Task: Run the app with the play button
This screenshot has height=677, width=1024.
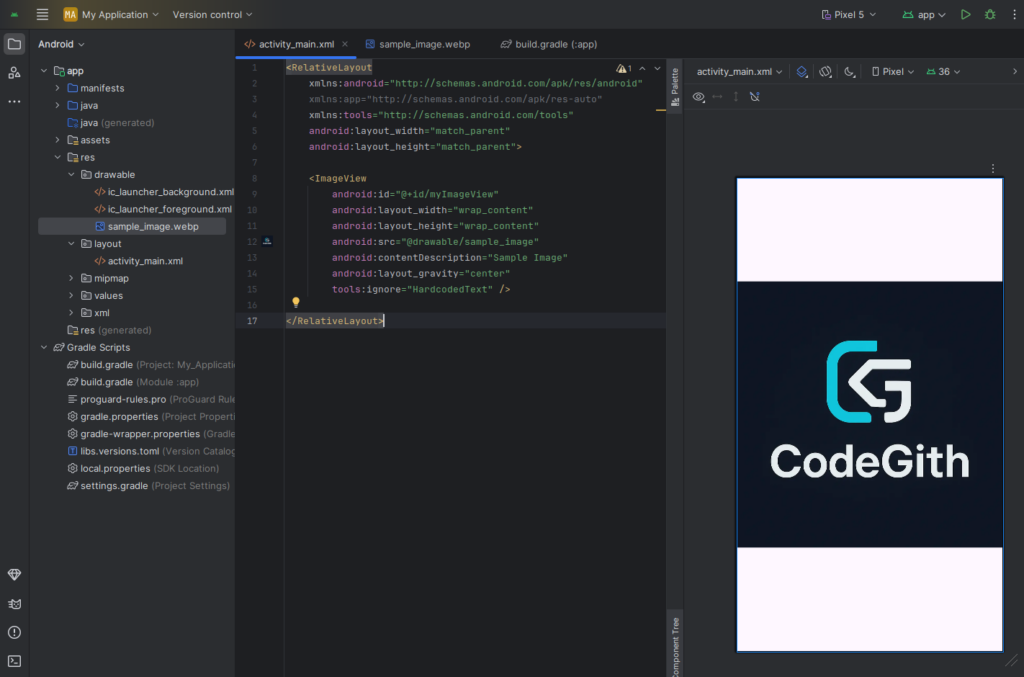Action: point(965,14)
